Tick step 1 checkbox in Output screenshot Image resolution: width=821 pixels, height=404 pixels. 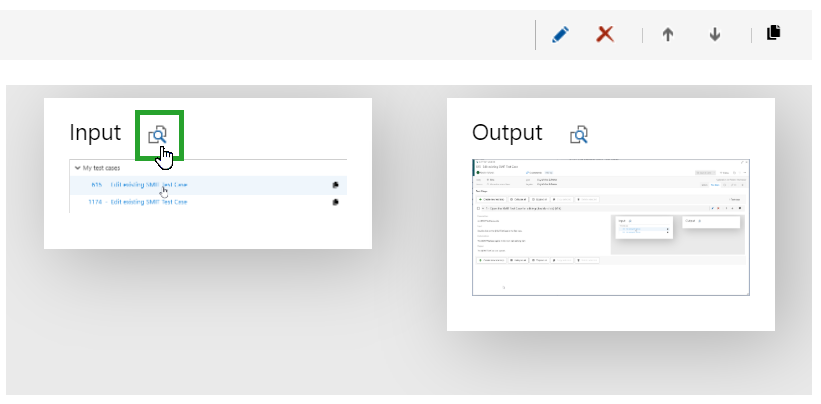478,208
